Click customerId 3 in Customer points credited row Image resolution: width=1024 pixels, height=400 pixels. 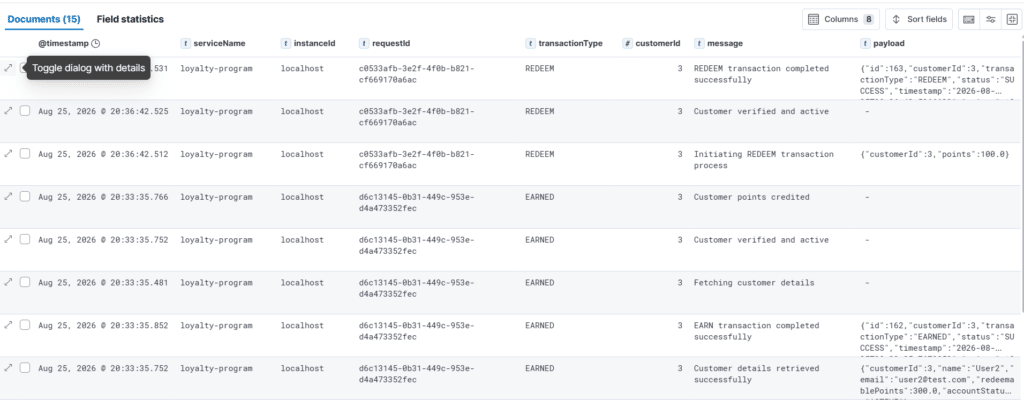[x=680, y=197]
